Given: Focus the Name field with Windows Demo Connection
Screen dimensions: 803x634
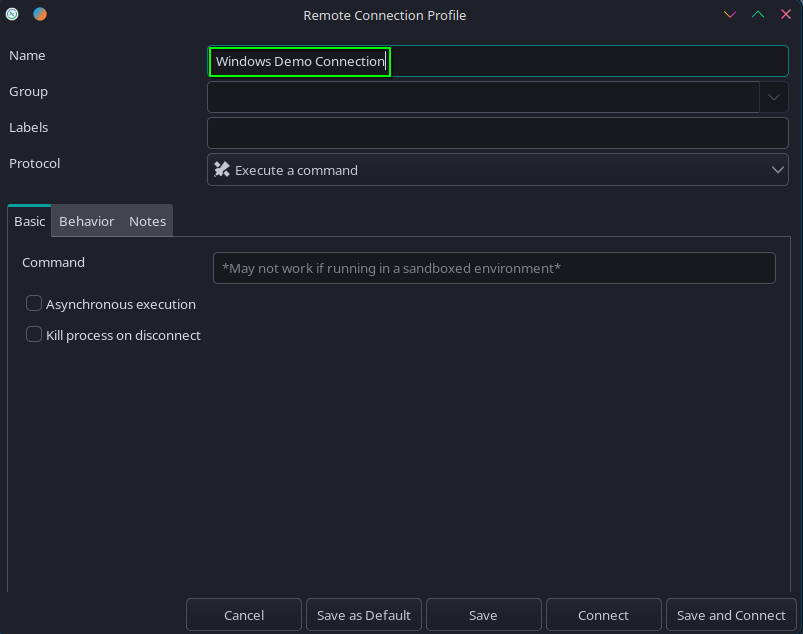Looking at the screenshot, I should tap(497, 62).
